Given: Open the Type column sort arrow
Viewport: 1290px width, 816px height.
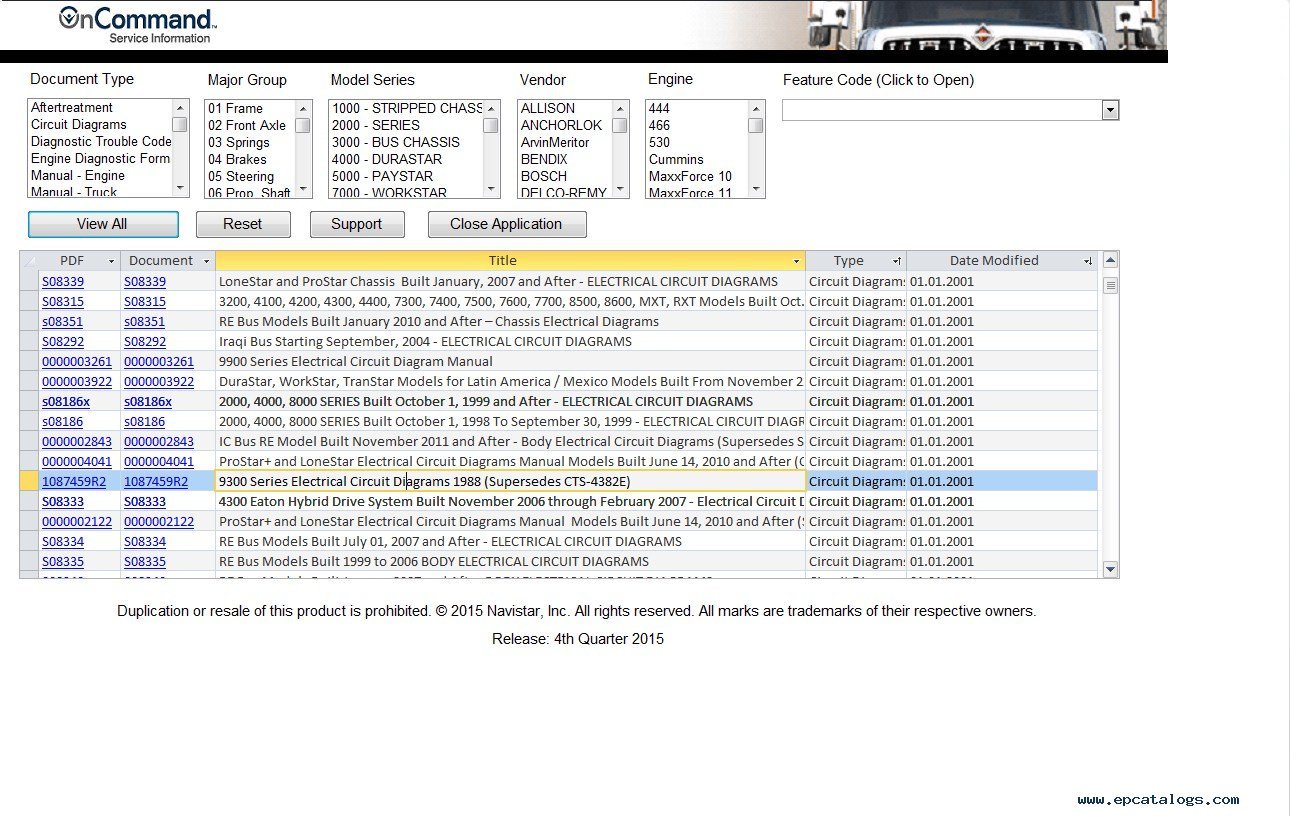Looking at the screenshot, I should [x=897, y=261].
